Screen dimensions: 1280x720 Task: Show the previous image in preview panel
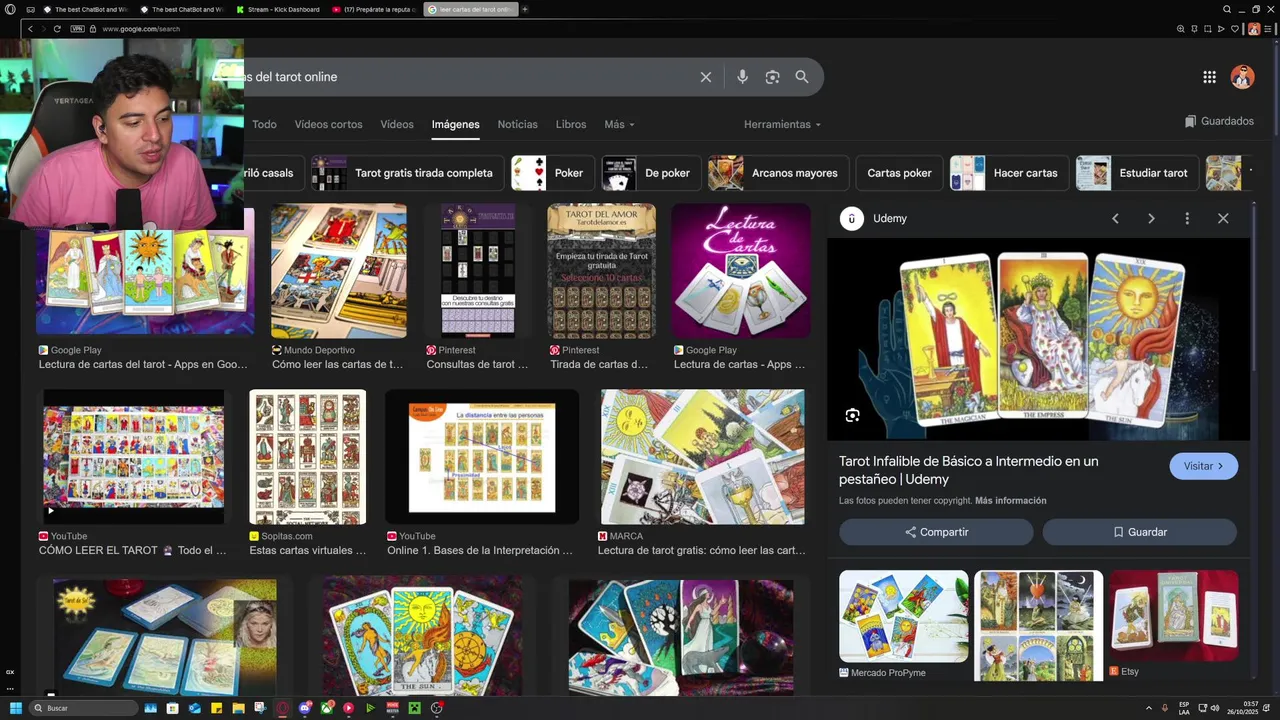1115,218
